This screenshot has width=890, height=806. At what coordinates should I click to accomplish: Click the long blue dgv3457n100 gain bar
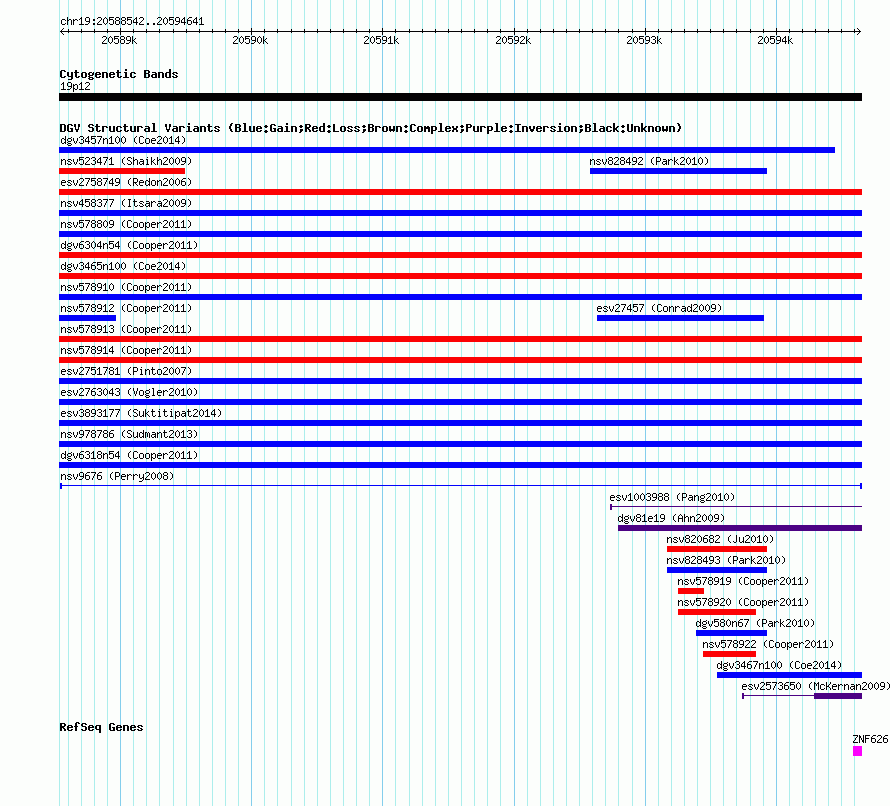(447, 150)
